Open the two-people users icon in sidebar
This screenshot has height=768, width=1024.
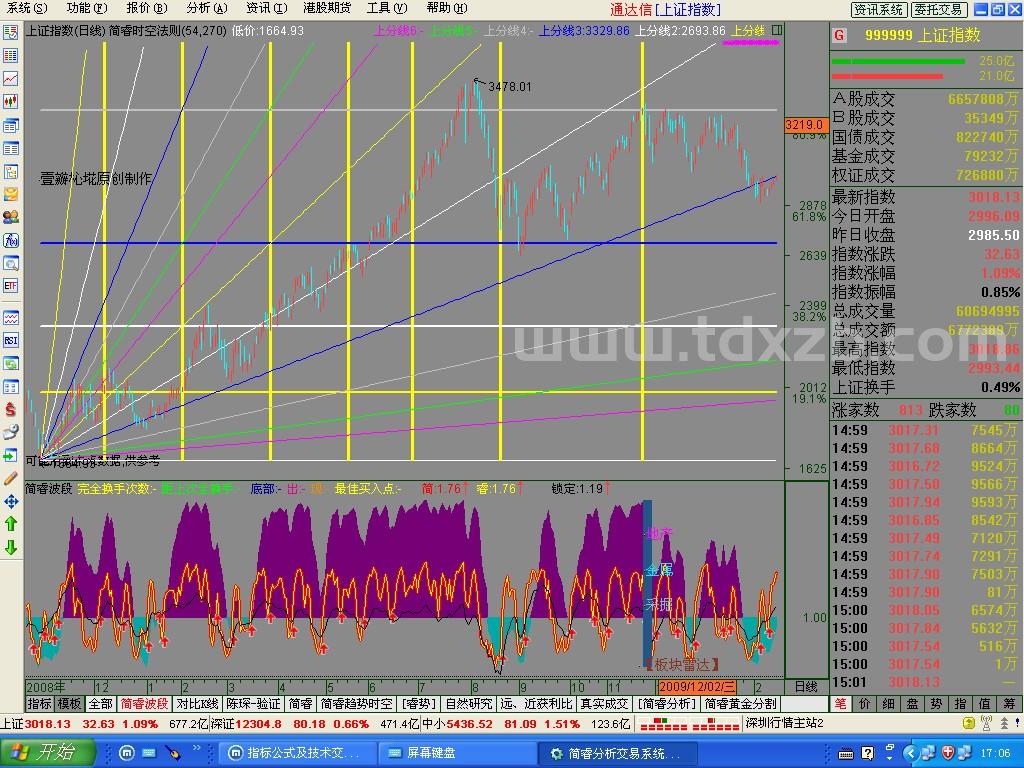click(10, 217)
